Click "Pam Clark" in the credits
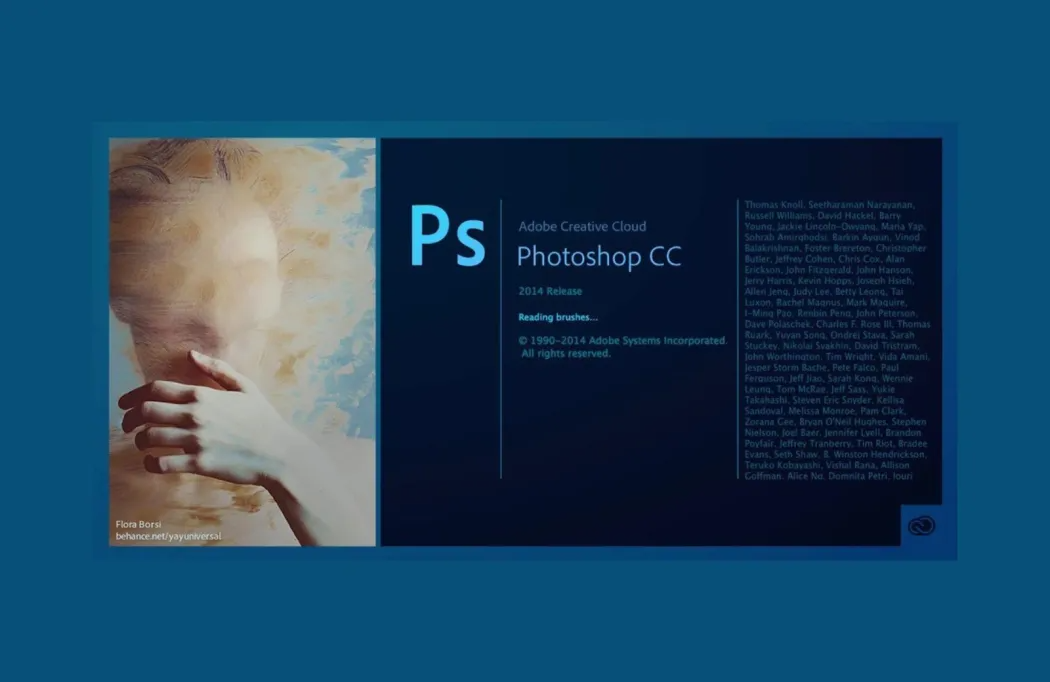1050x682 pixels. [x=883, y=411]
